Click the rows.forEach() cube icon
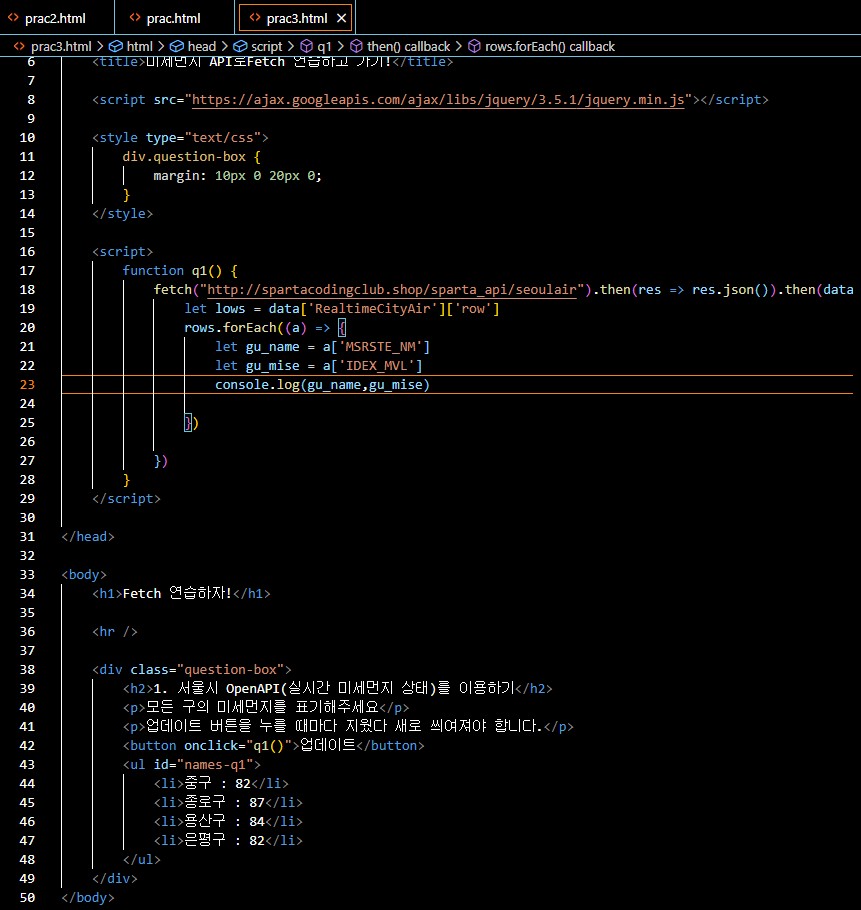Viewport: 861px width, 910px height. tap(475, 46)
